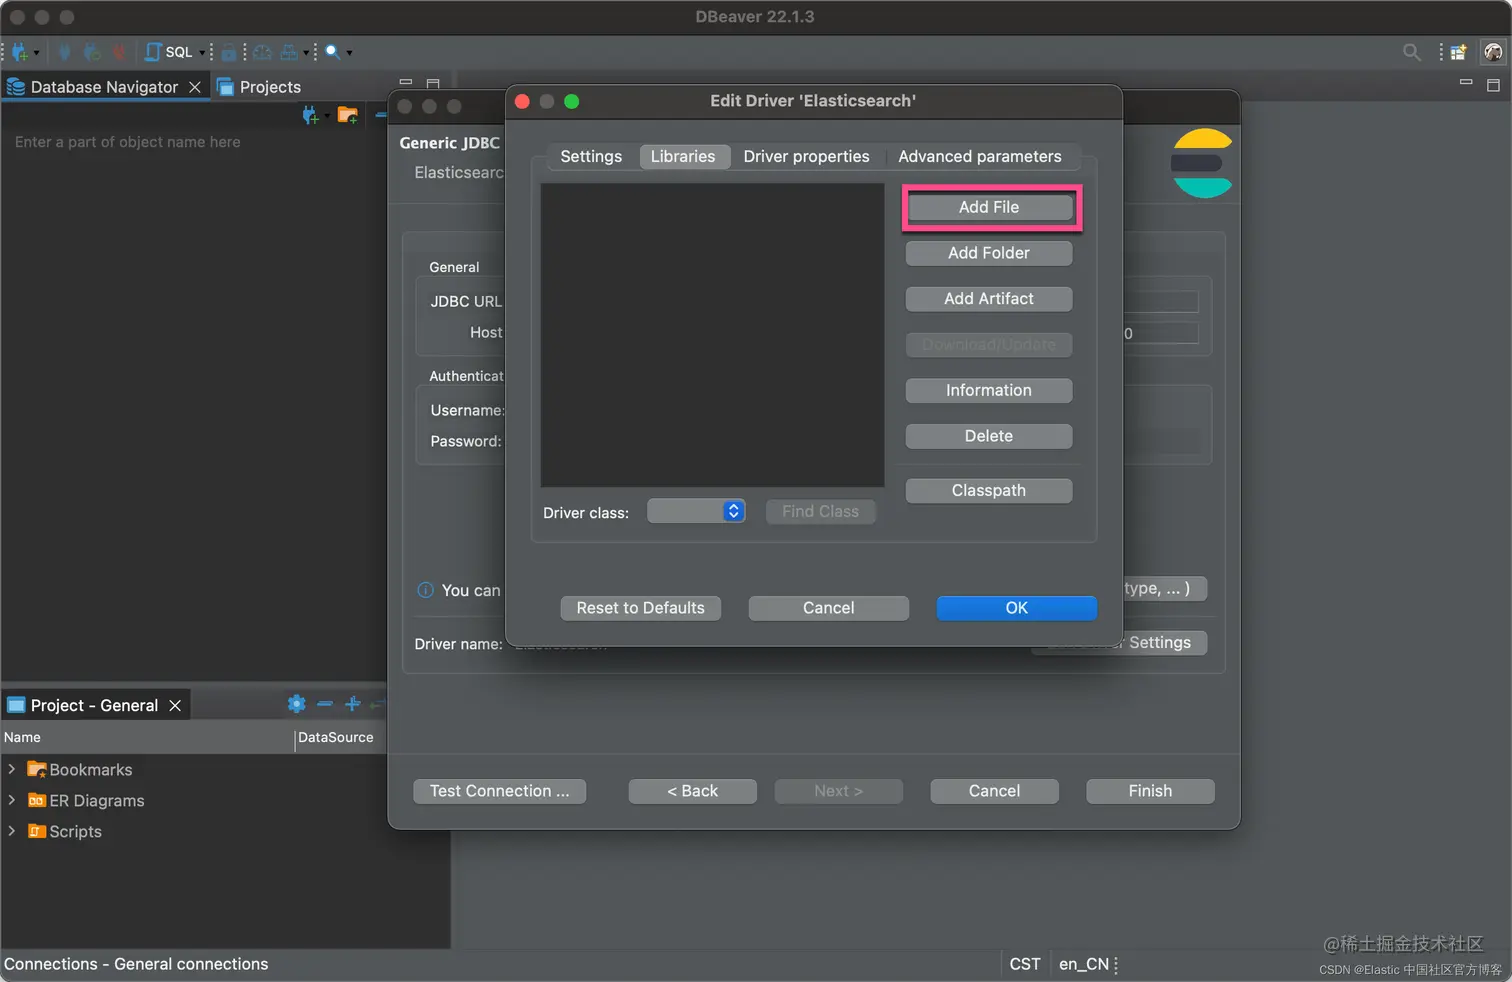Viewport: 1512px width, 982px height.
Task: Click the Connect plug icon in main toolbar
Action: pos(65,52)
